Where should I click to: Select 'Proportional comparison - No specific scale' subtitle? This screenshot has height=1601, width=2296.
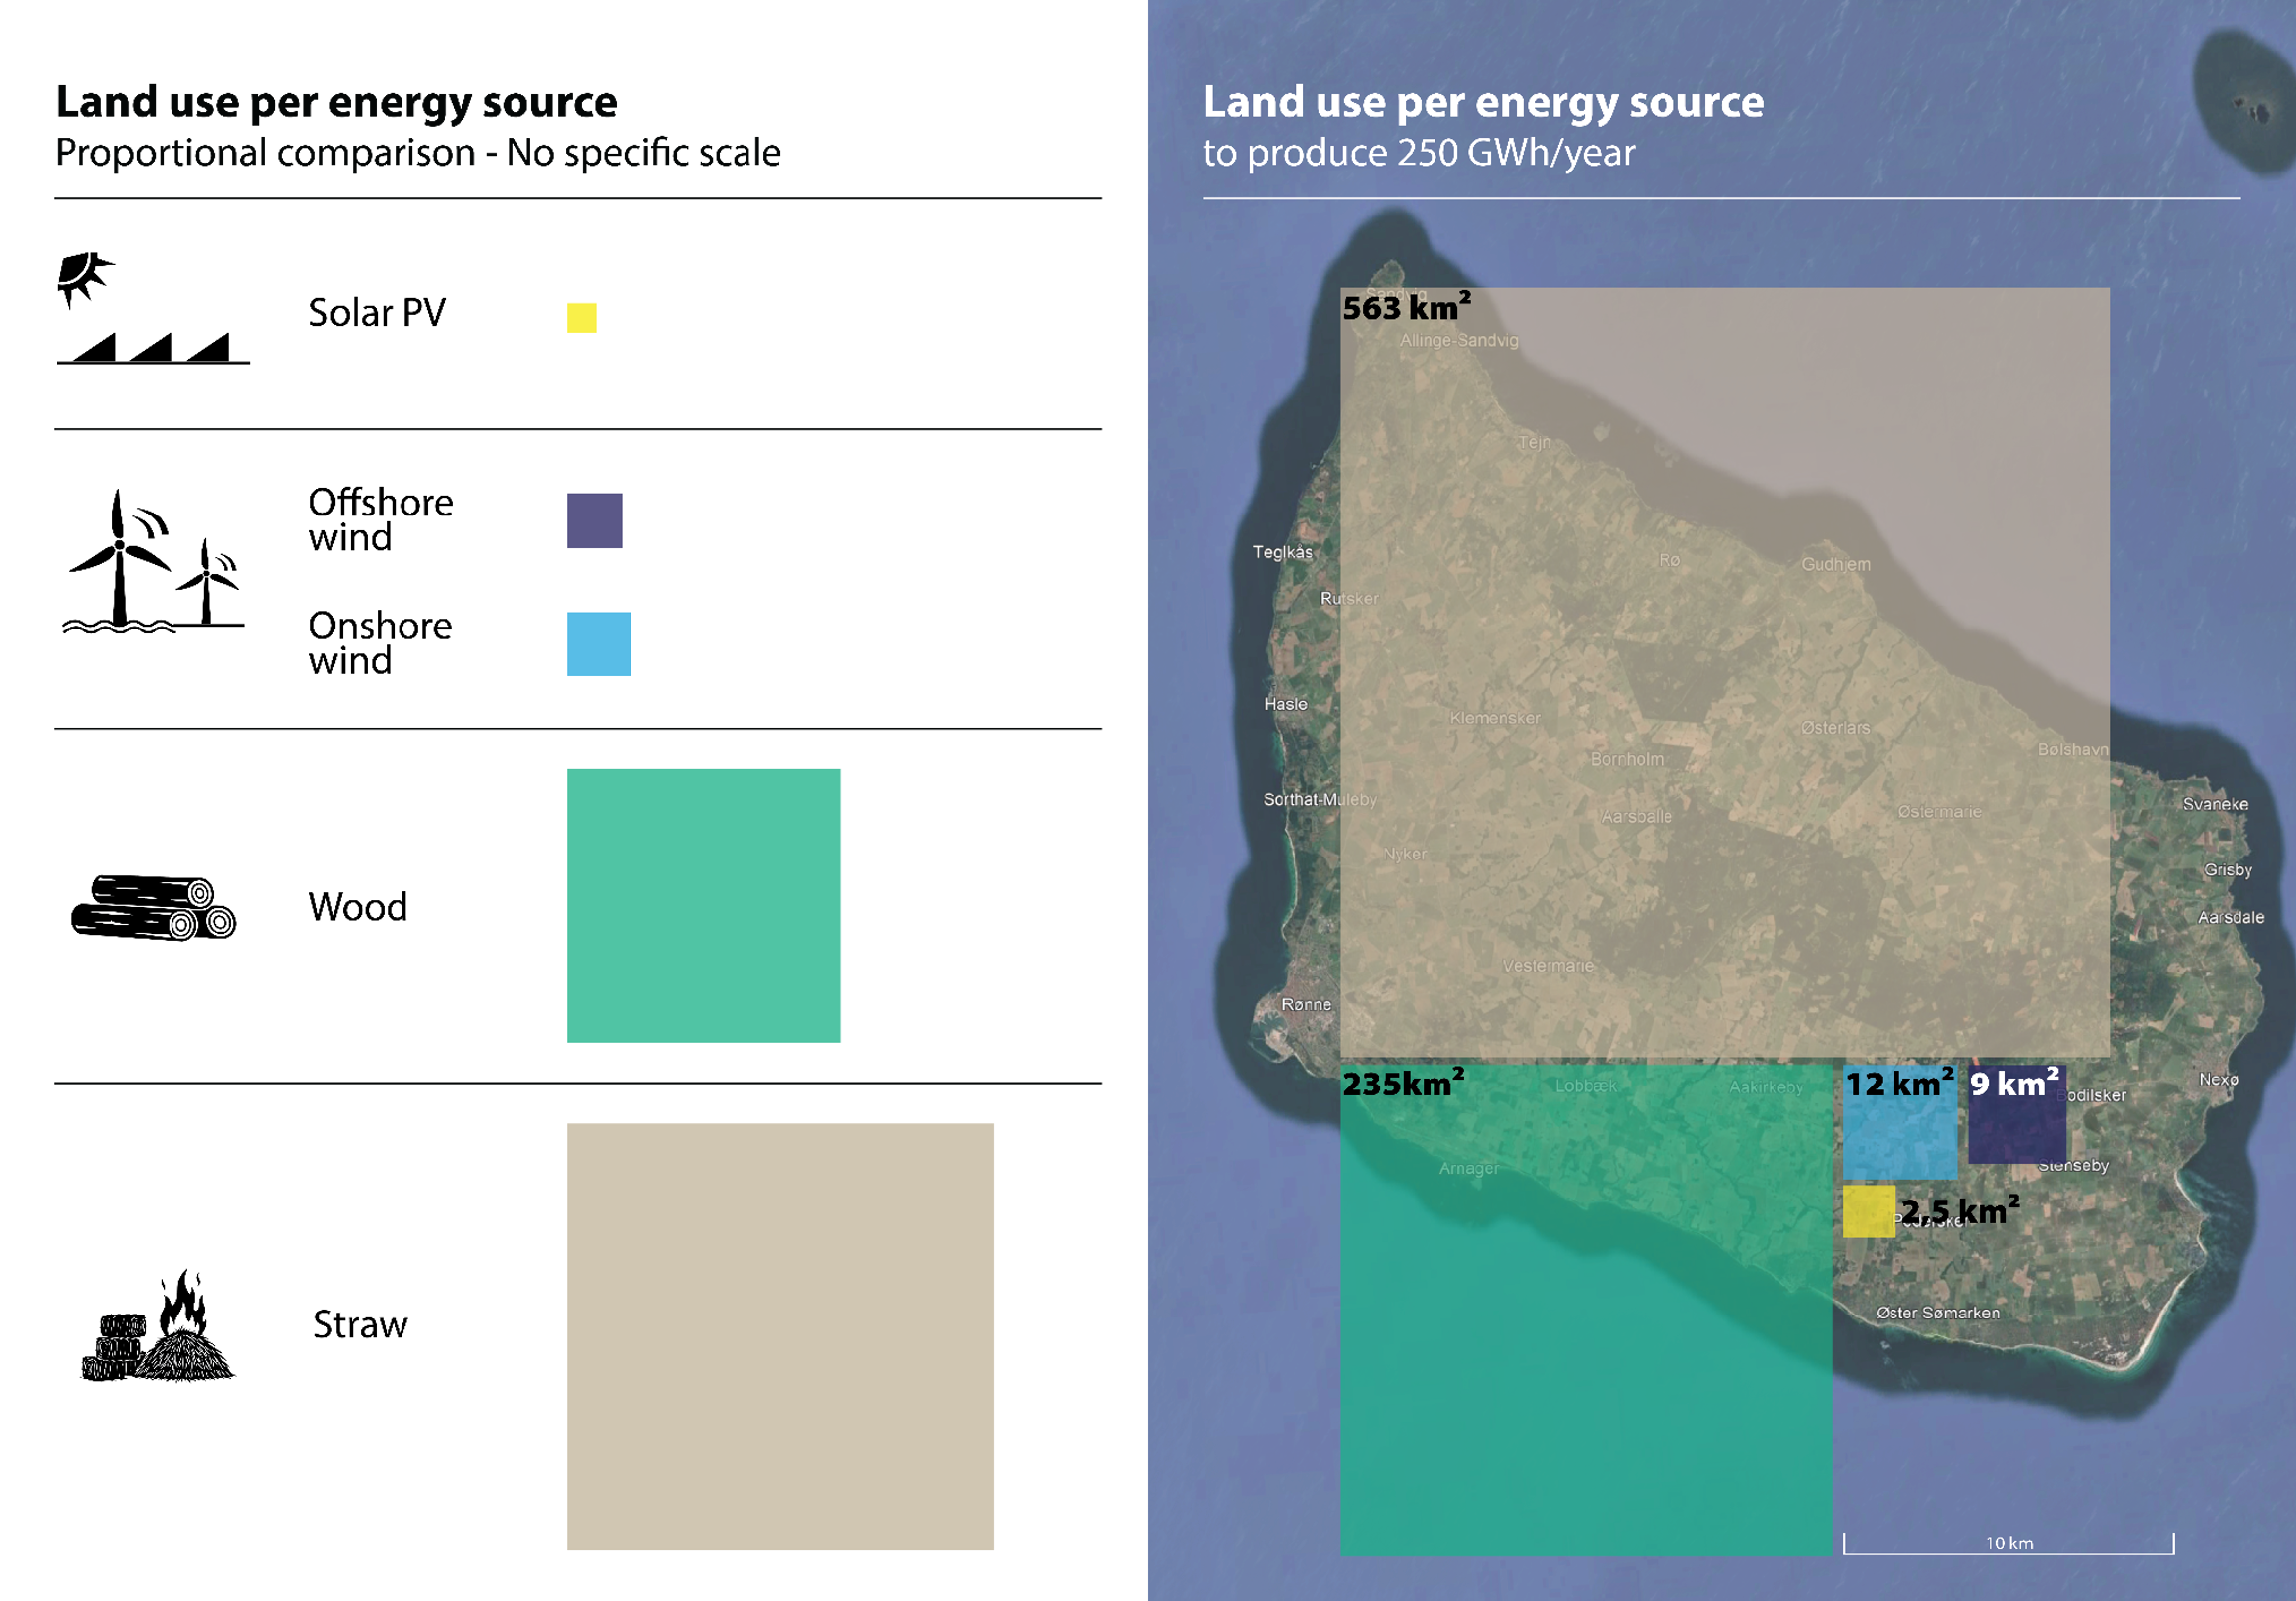(418, 153)
